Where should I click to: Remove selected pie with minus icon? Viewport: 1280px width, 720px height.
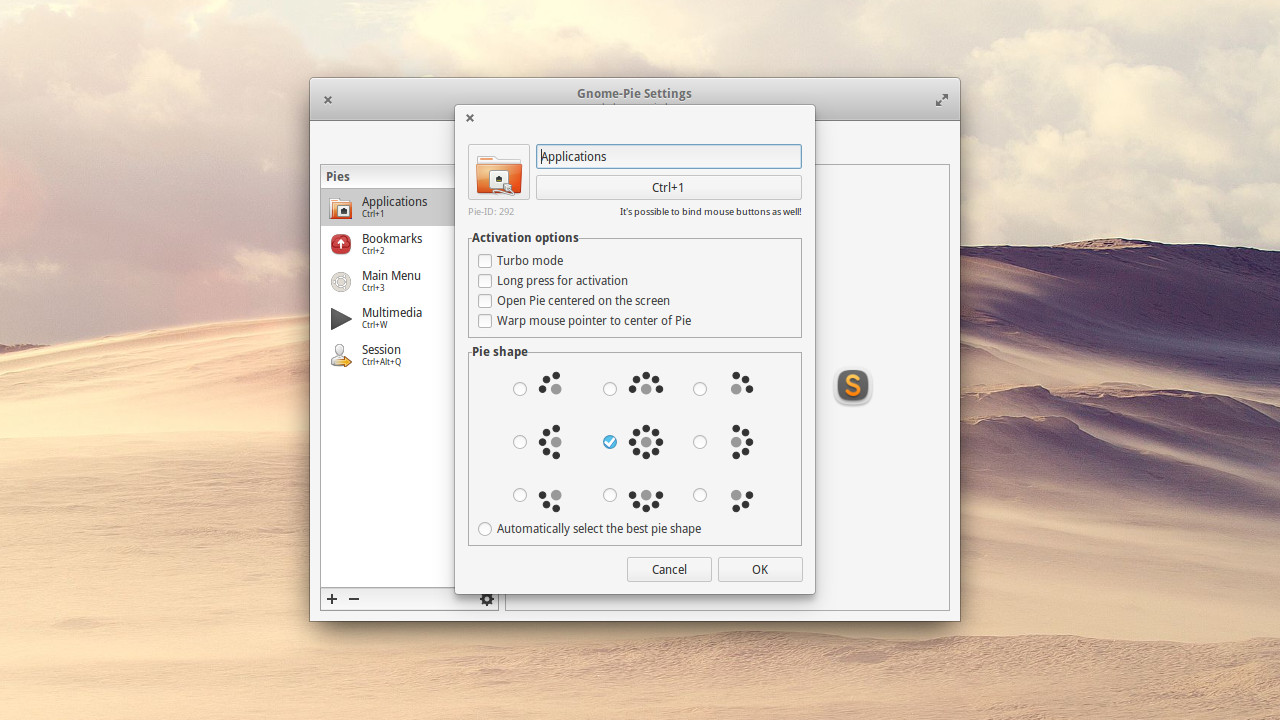(x=354, y=599)
